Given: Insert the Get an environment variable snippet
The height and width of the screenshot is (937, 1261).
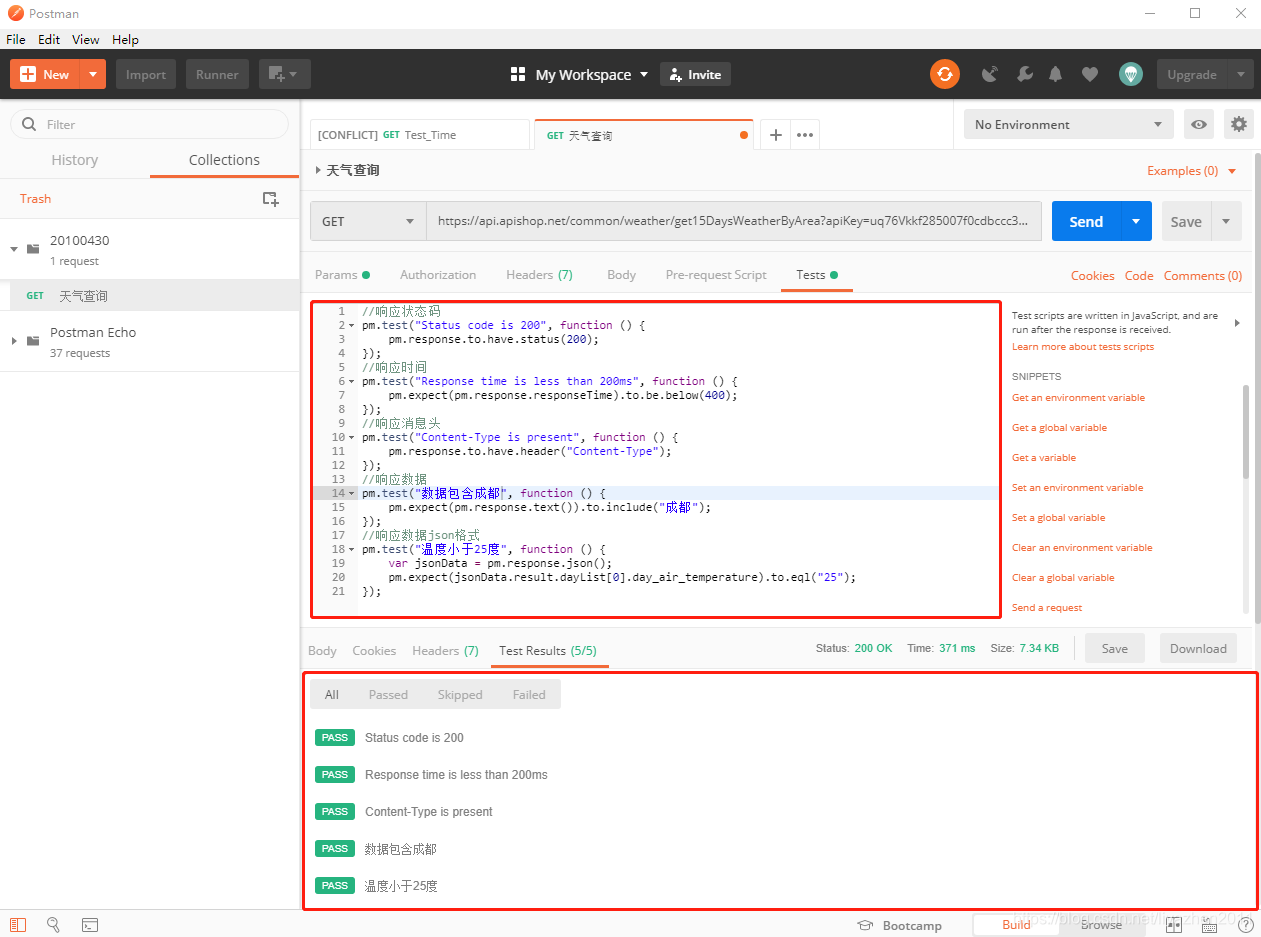Looking at the screenshot, I should coord(1078,398).
